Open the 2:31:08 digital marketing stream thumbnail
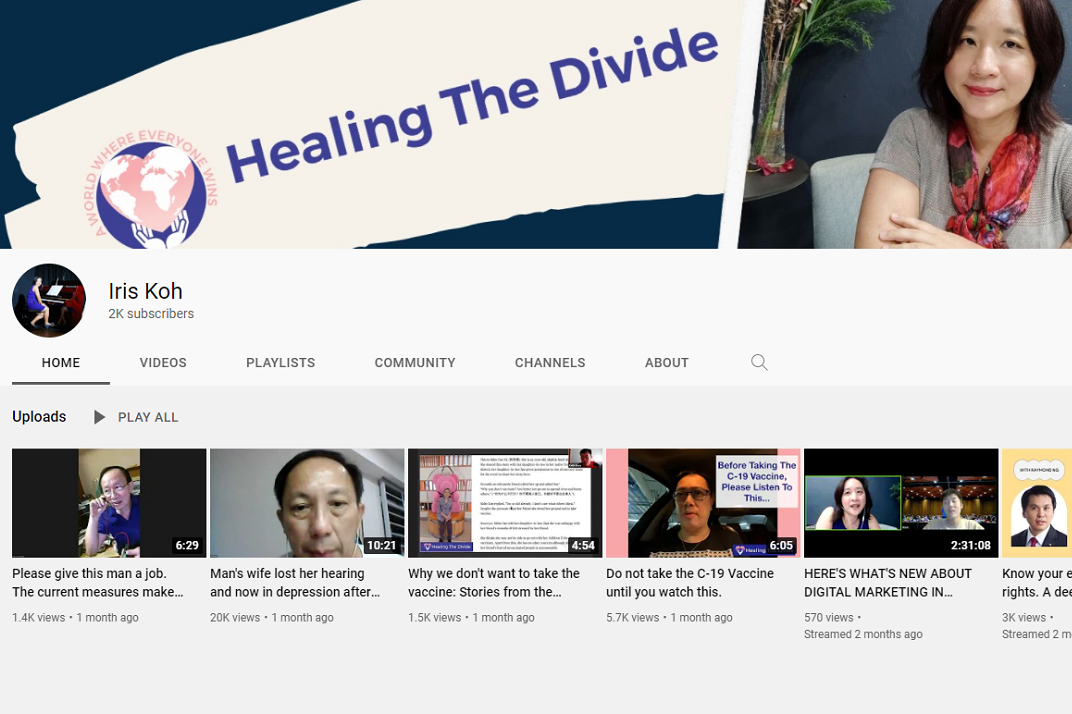This screenshot has width=1072, height=714. [x=901, y=502]
